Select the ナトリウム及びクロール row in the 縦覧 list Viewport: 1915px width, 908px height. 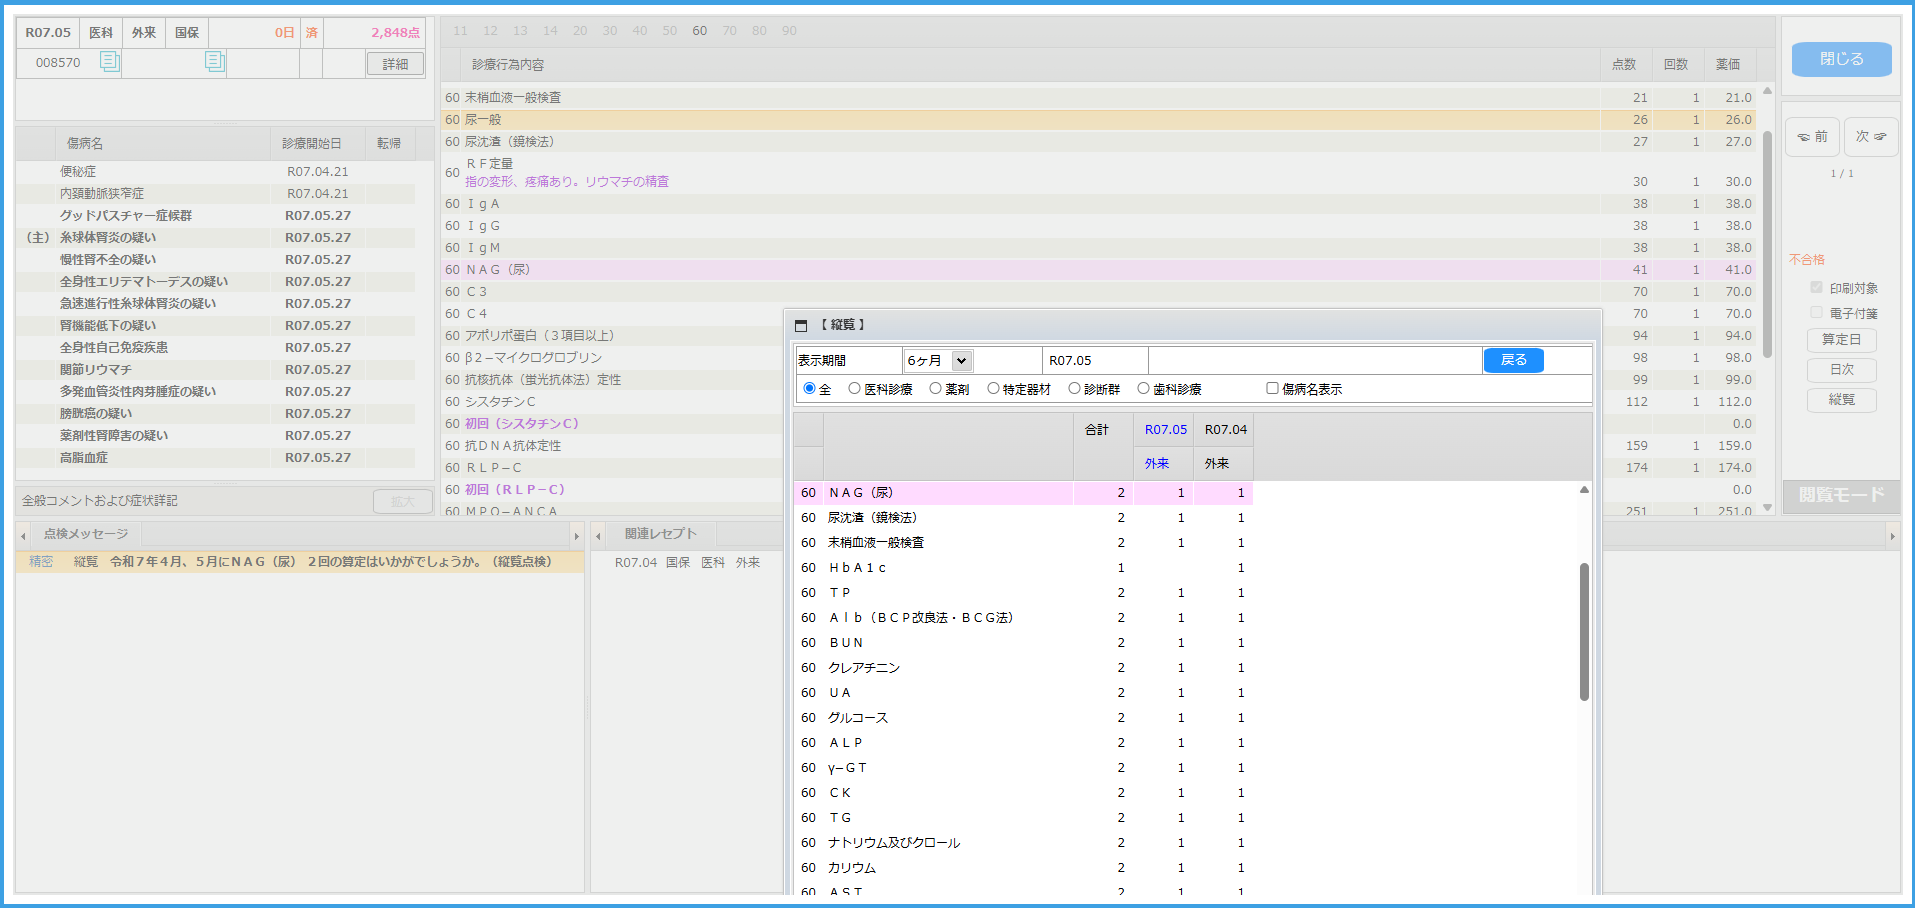[1023, 843]
